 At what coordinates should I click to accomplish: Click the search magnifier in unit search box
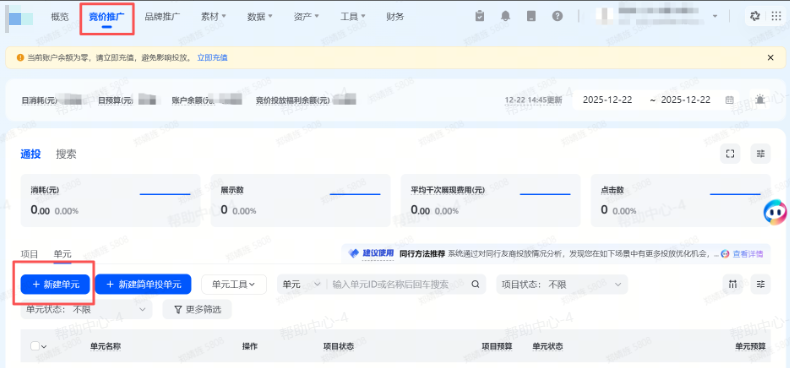[x=475, y=284]
